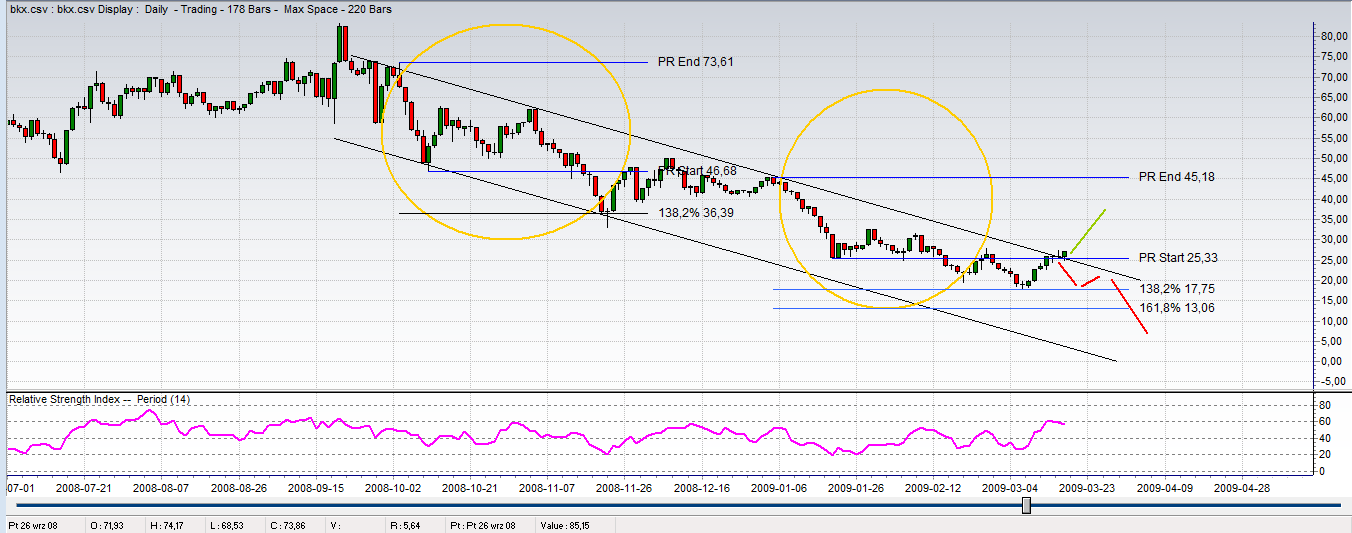Click the 2009-04-09 date axis label
1352x533 pixels.
point(1165,488)
